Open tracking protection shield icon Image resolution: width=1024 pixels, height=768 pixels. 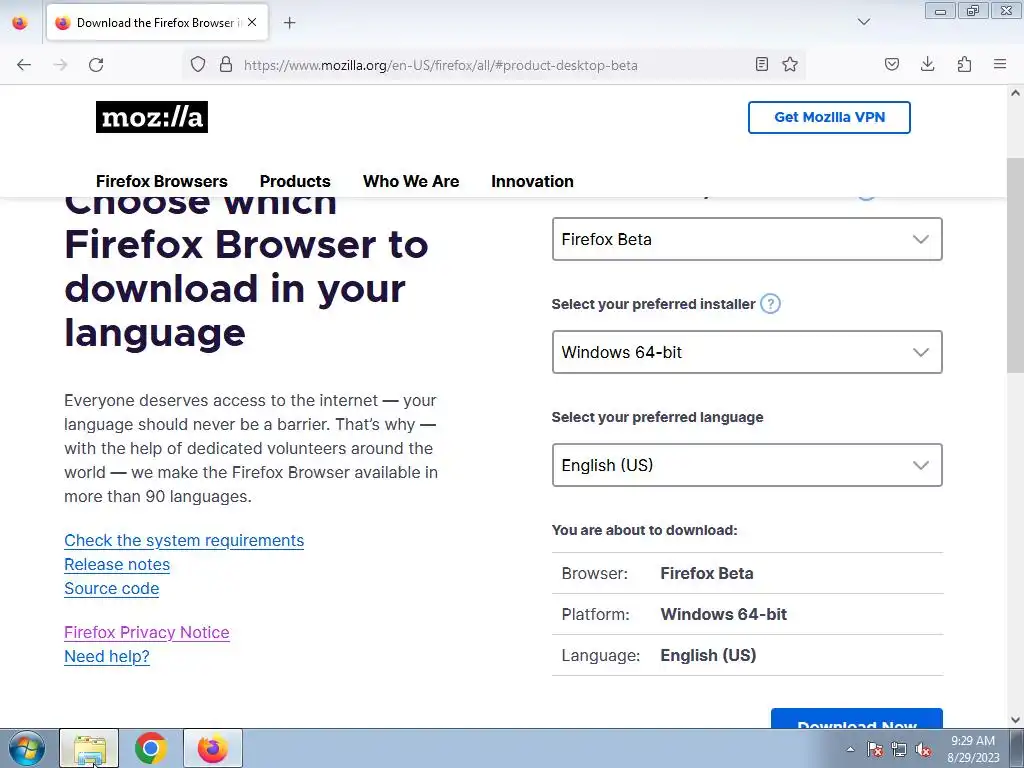click(198, 64)
